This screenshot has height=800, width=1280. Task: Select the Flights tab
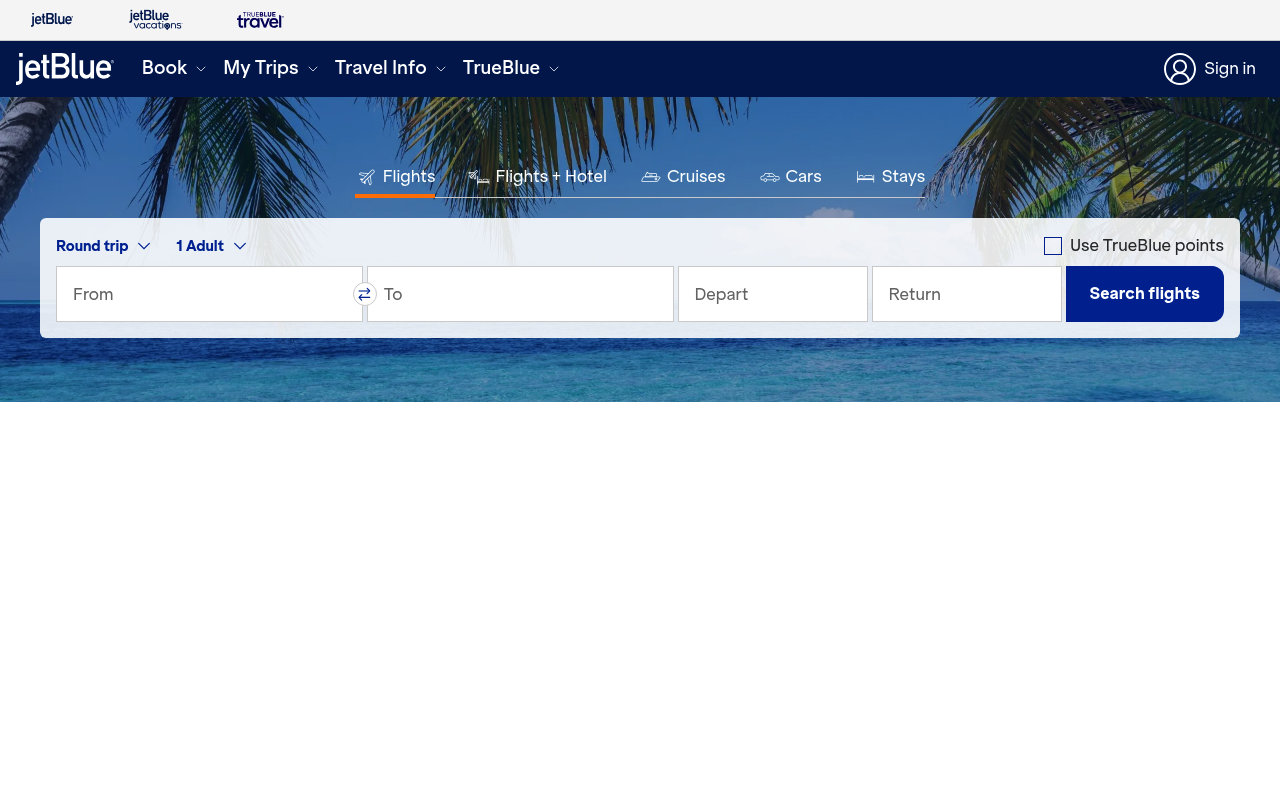pos(396,177)
